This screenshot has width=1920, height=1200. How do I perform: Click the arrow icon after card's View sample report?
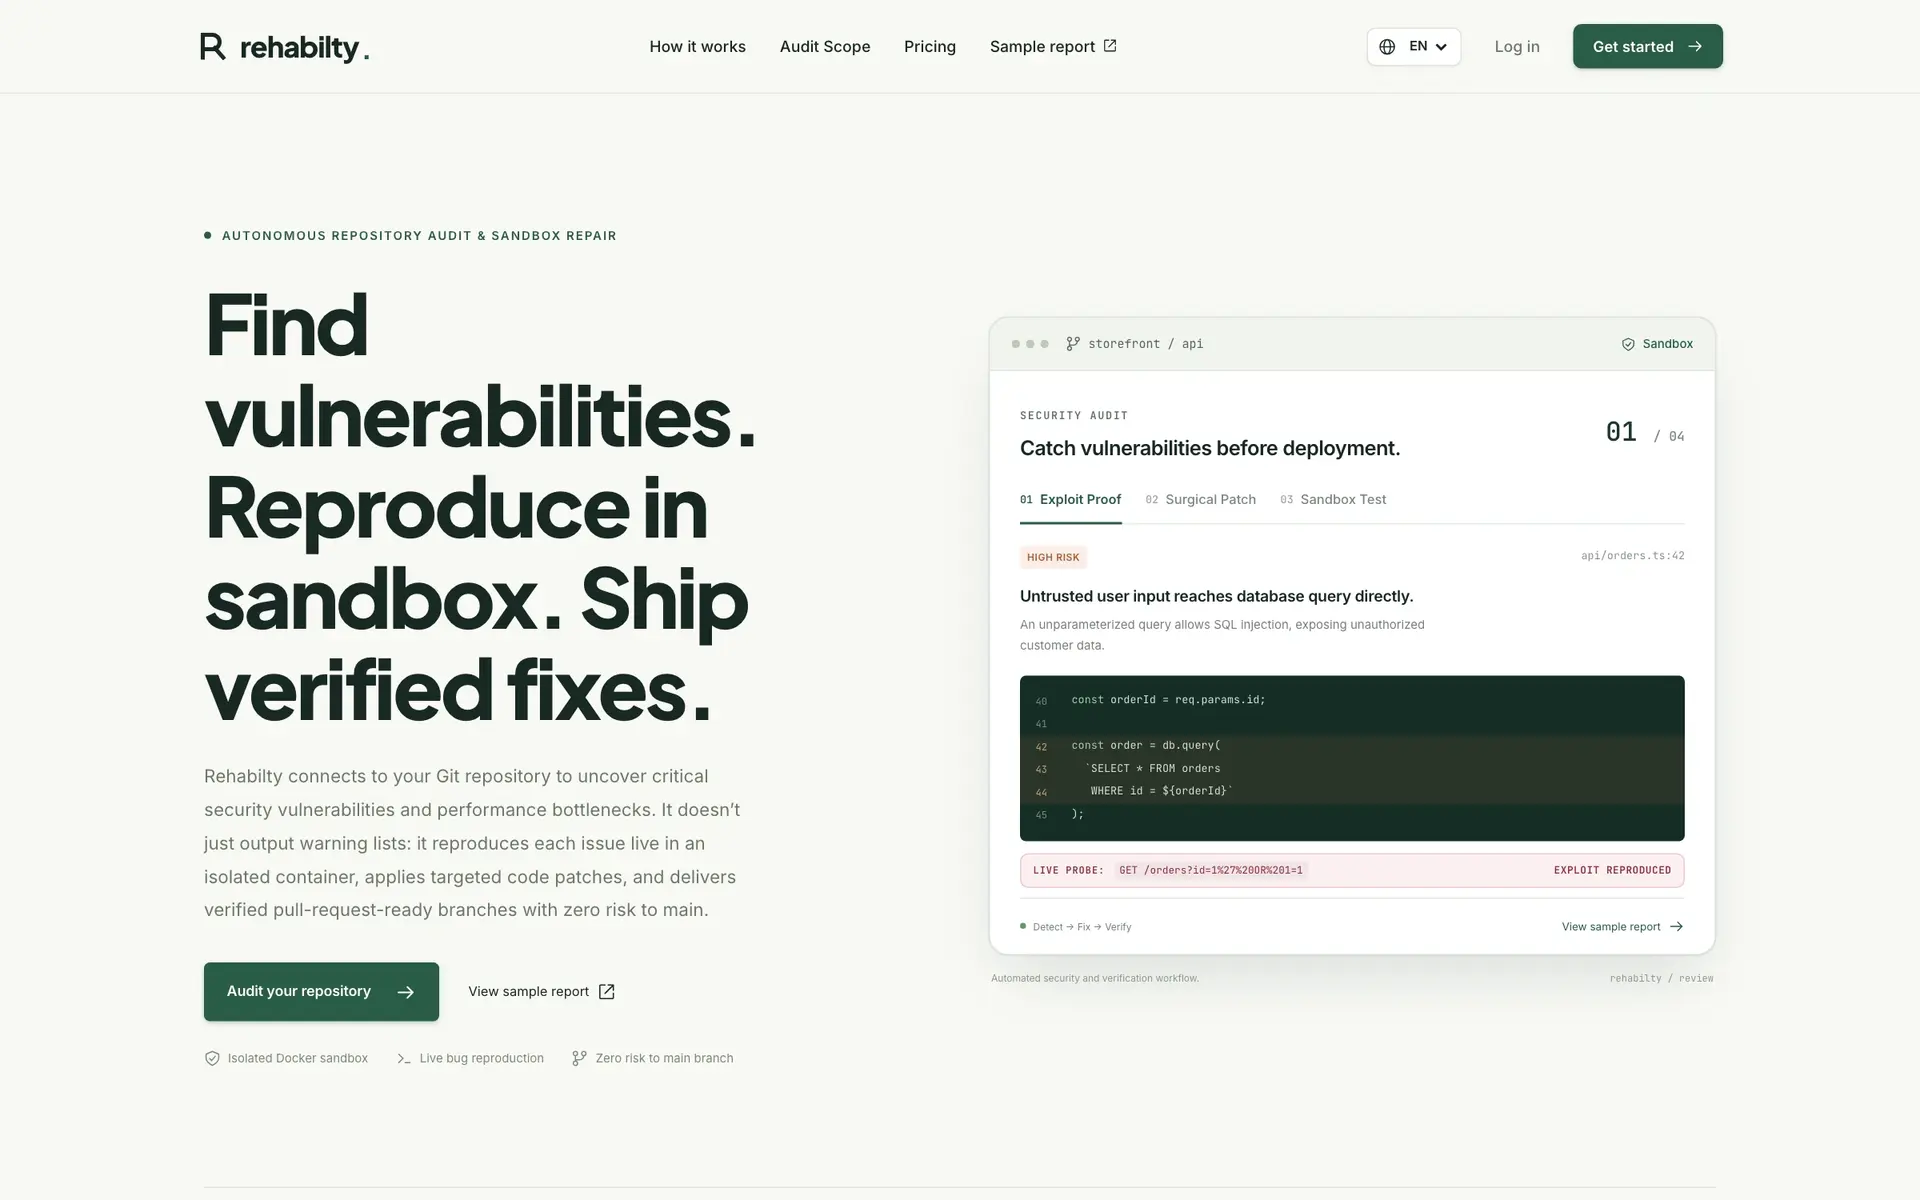pyautogui.click(x=1677, y=927)
